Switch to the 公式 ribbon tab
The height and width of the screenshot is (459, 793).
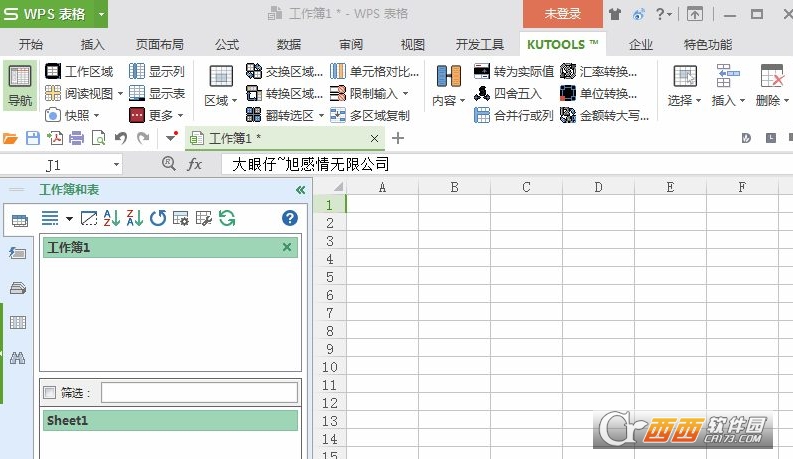(x=227, y=44)
